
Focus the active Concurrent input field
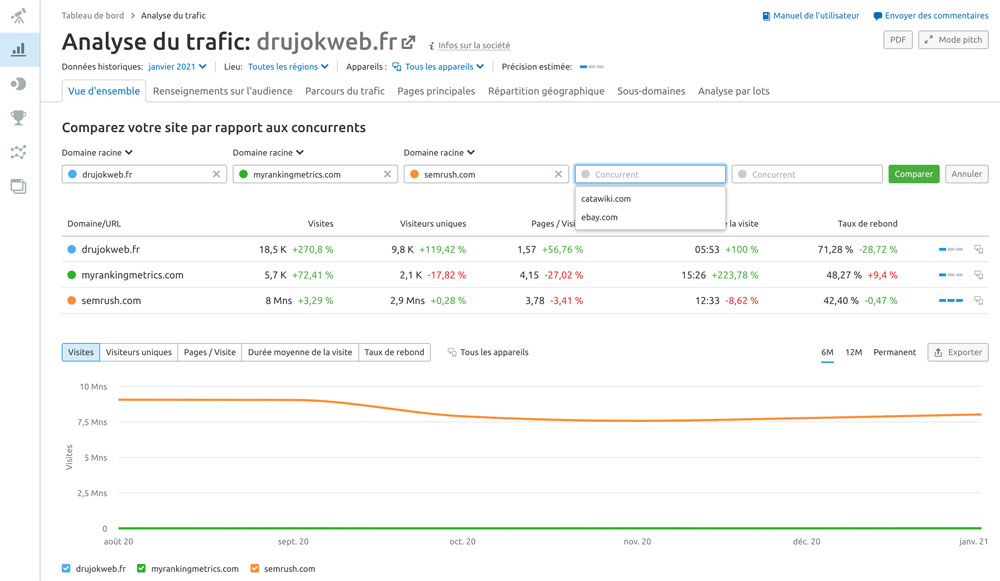point(650,174)
